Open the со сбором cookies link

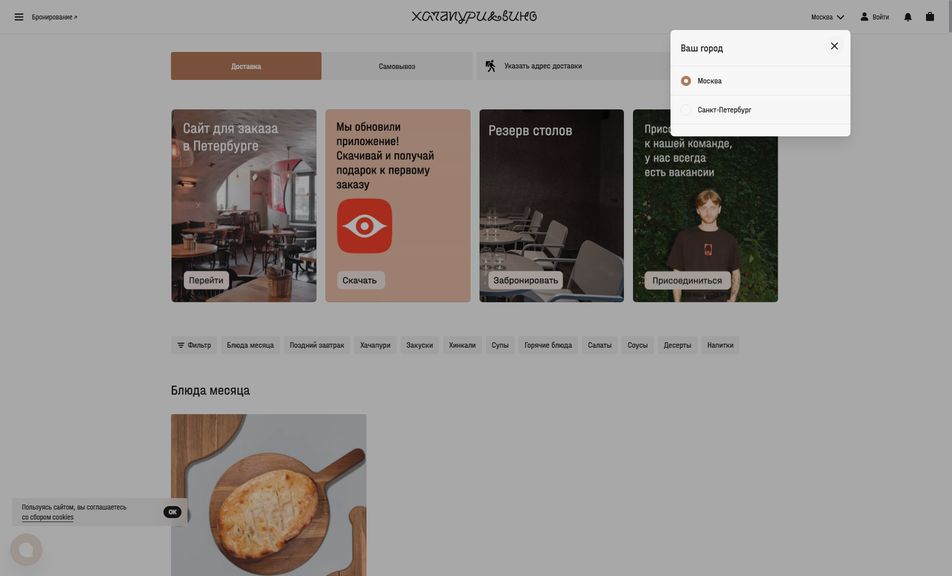point(47,518)
